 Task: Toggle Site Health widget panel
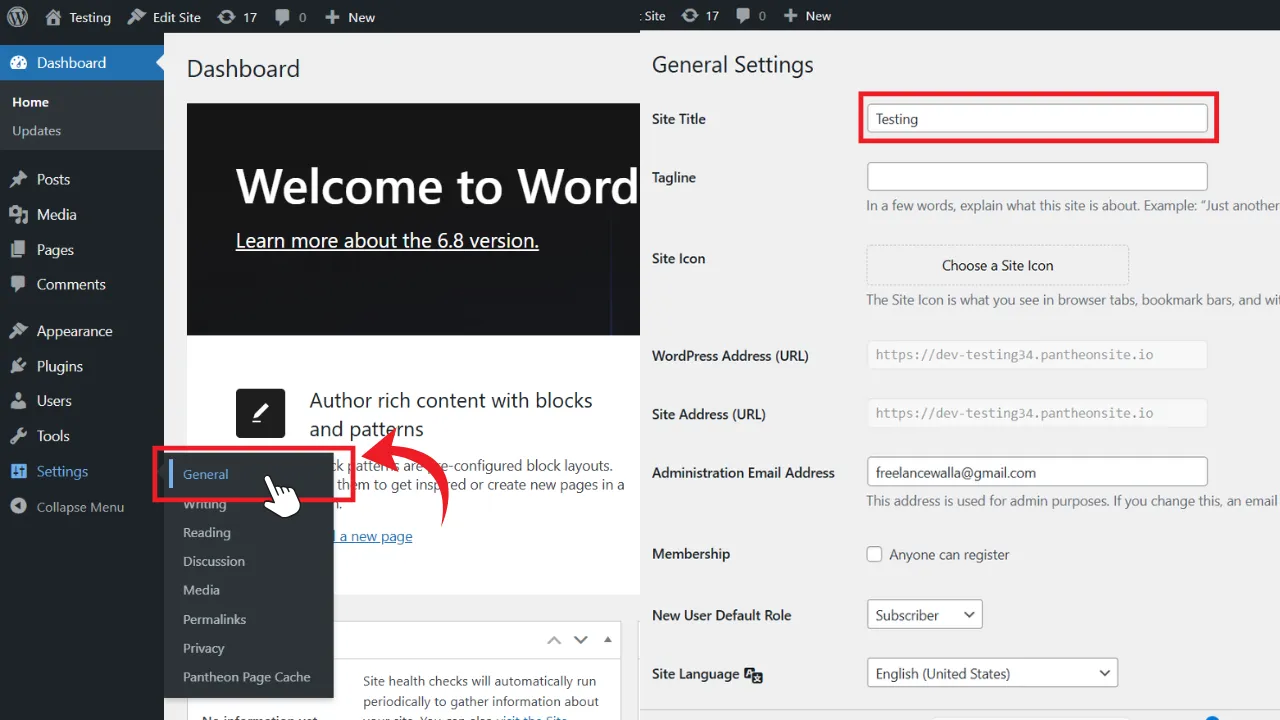[x=606, y=640]
